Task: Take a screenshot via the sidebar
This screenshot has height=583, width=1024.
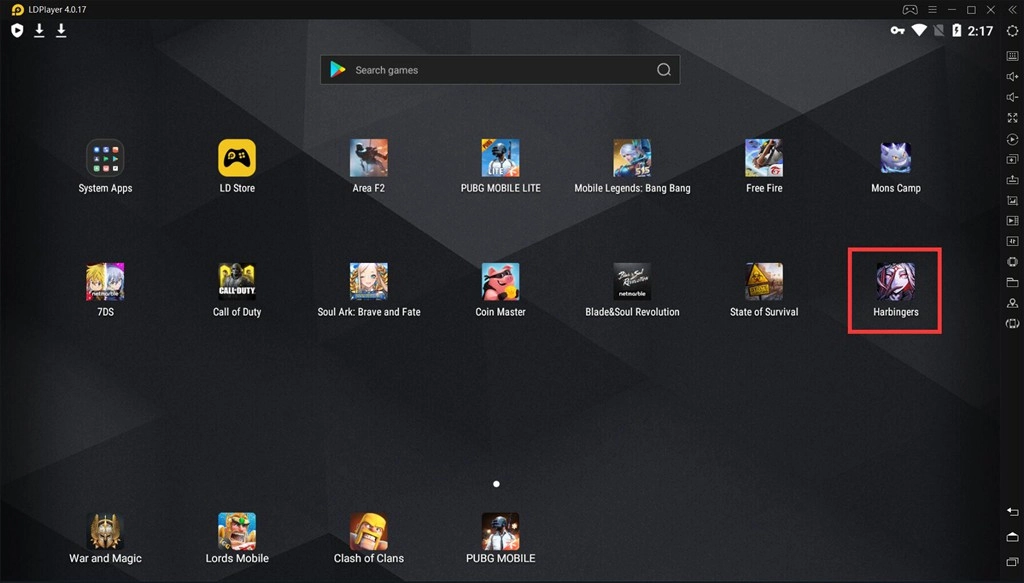Action: [1012, 200]
